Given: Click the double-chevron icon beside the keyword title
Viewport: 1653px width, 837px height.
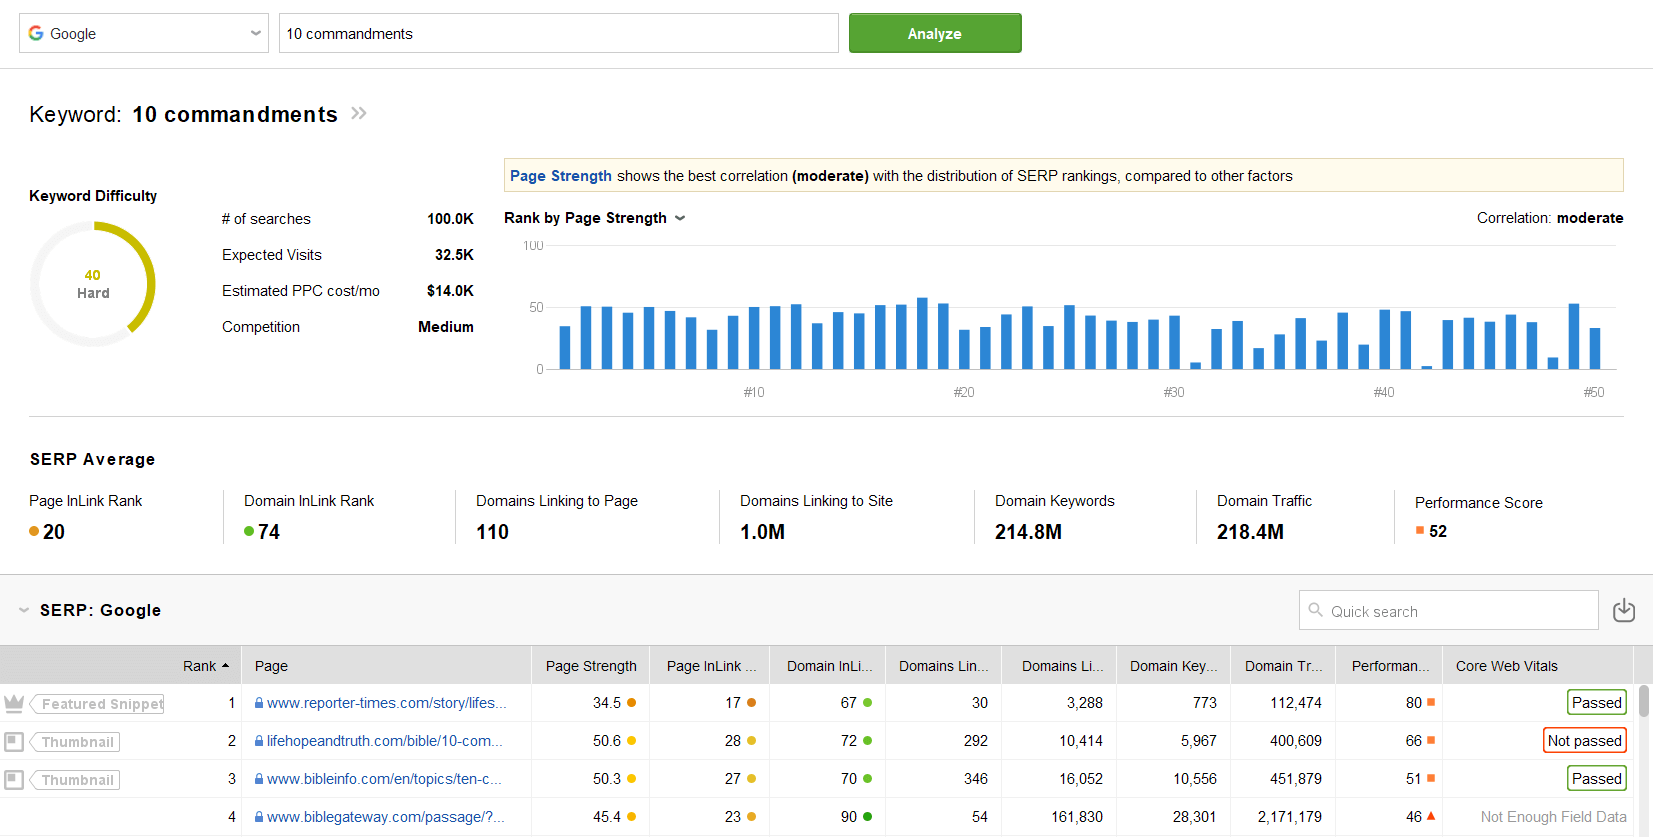Looking at the screenshot, I should click(x=359, y=114).
